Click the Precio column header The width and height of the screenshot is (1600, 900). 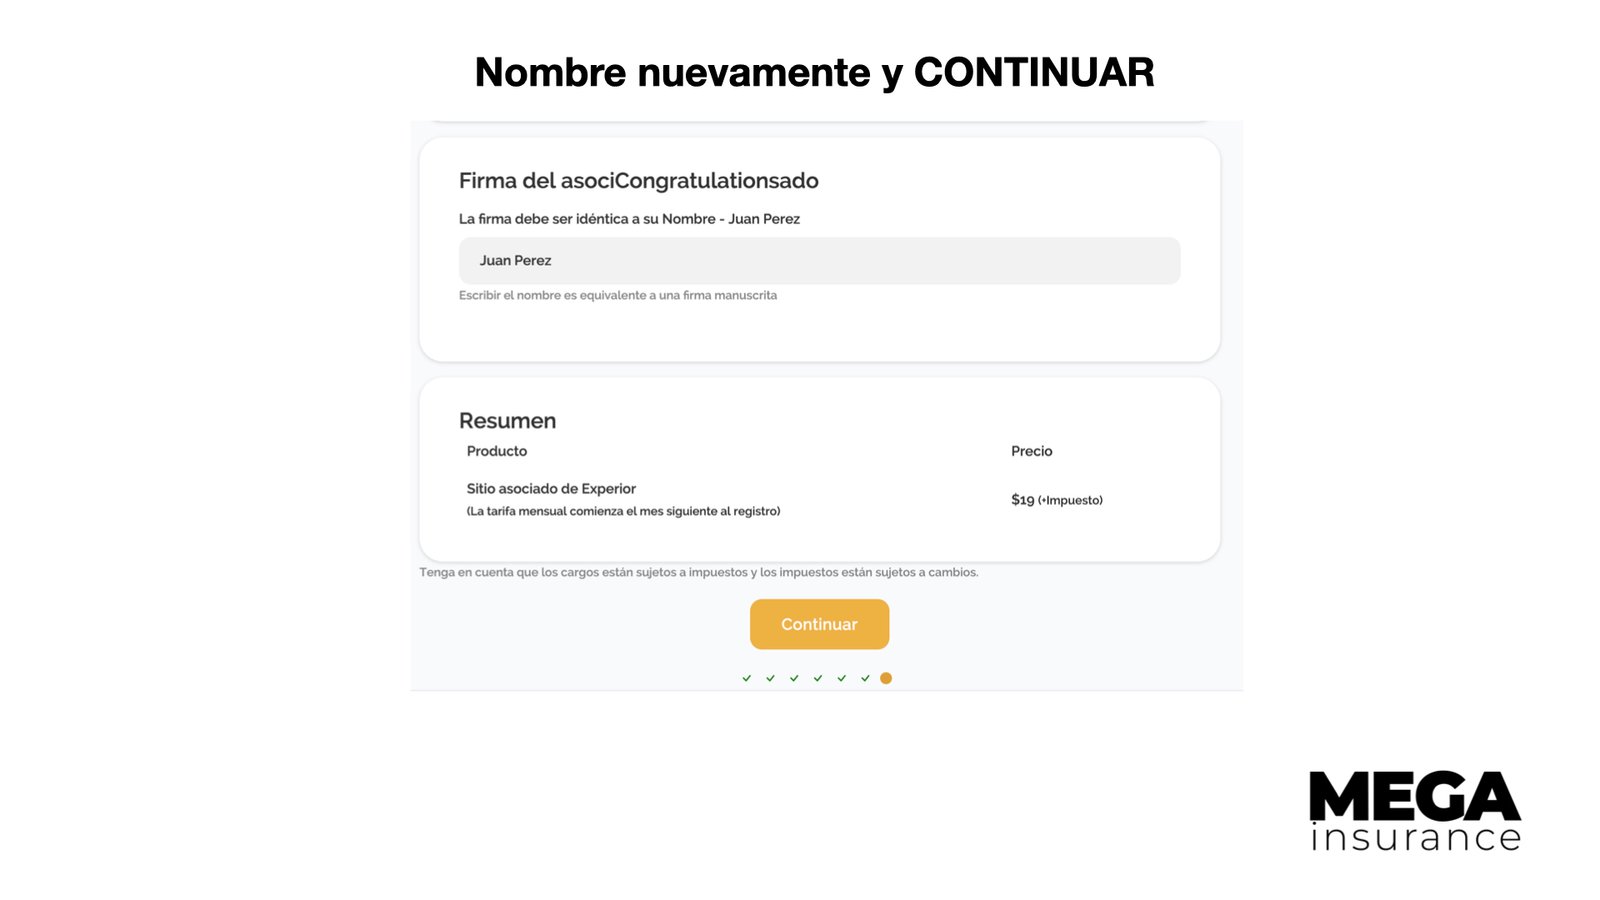[x=1031, y=451]
